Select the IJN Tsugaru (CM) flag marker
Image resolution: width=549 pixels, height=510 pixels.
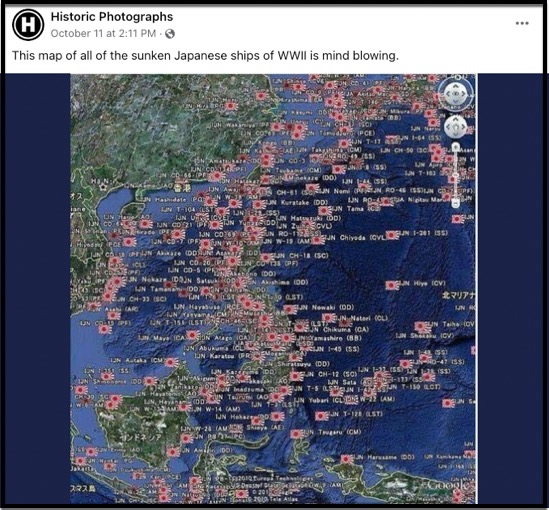(297, 434)
